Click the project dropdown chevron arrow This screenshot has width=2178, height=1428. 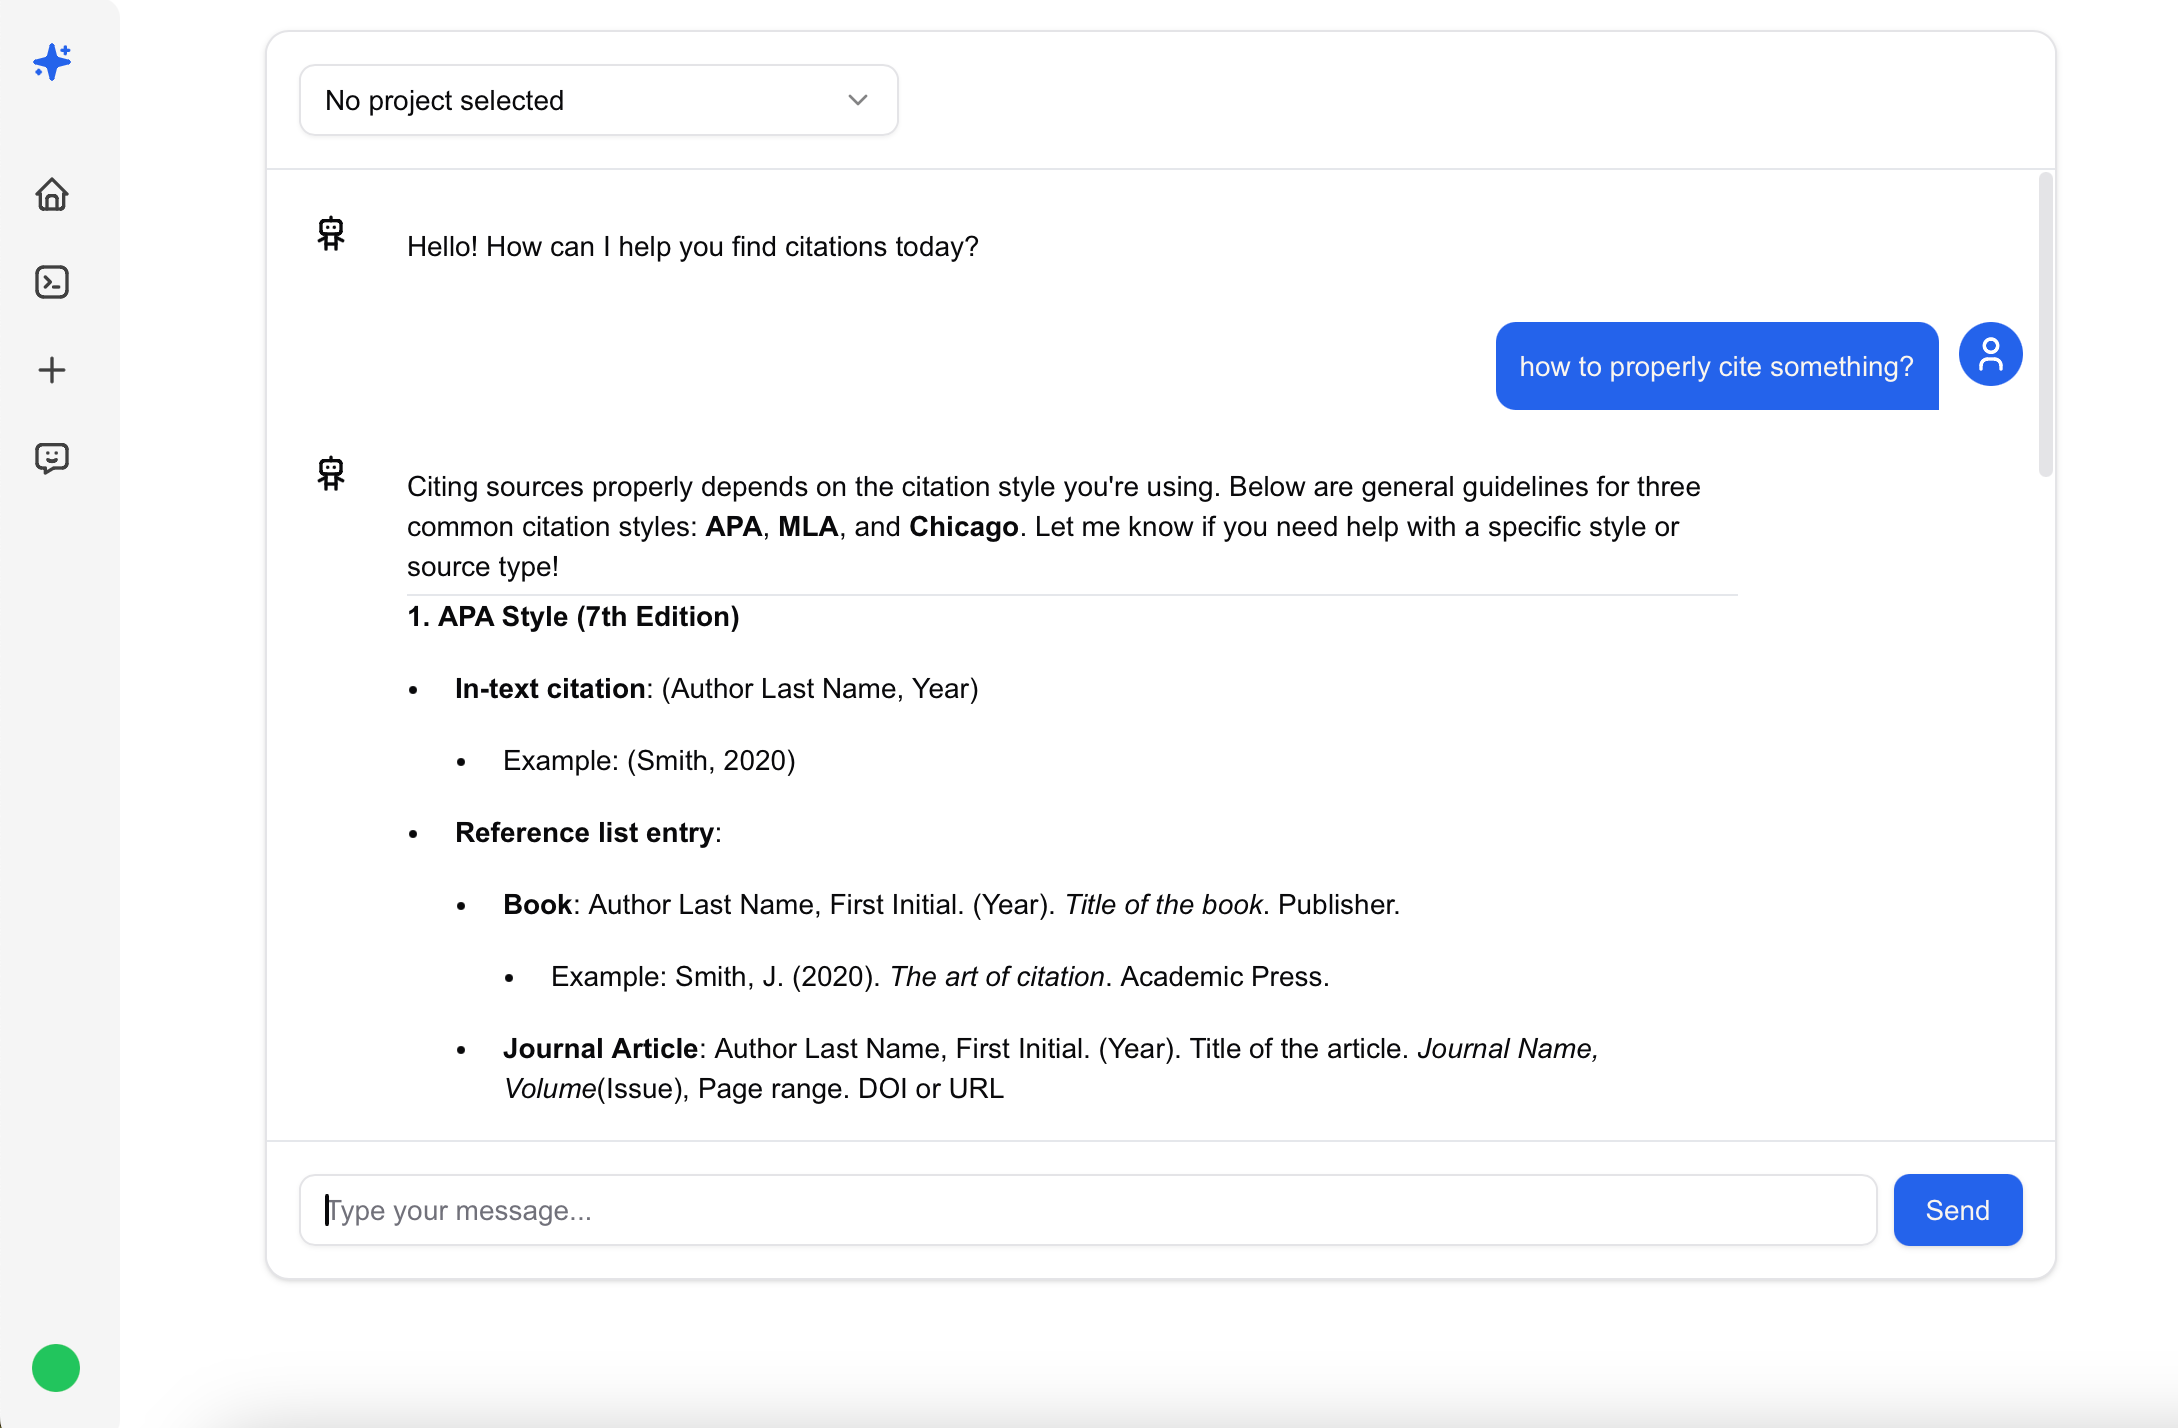(x=857, y=100)
